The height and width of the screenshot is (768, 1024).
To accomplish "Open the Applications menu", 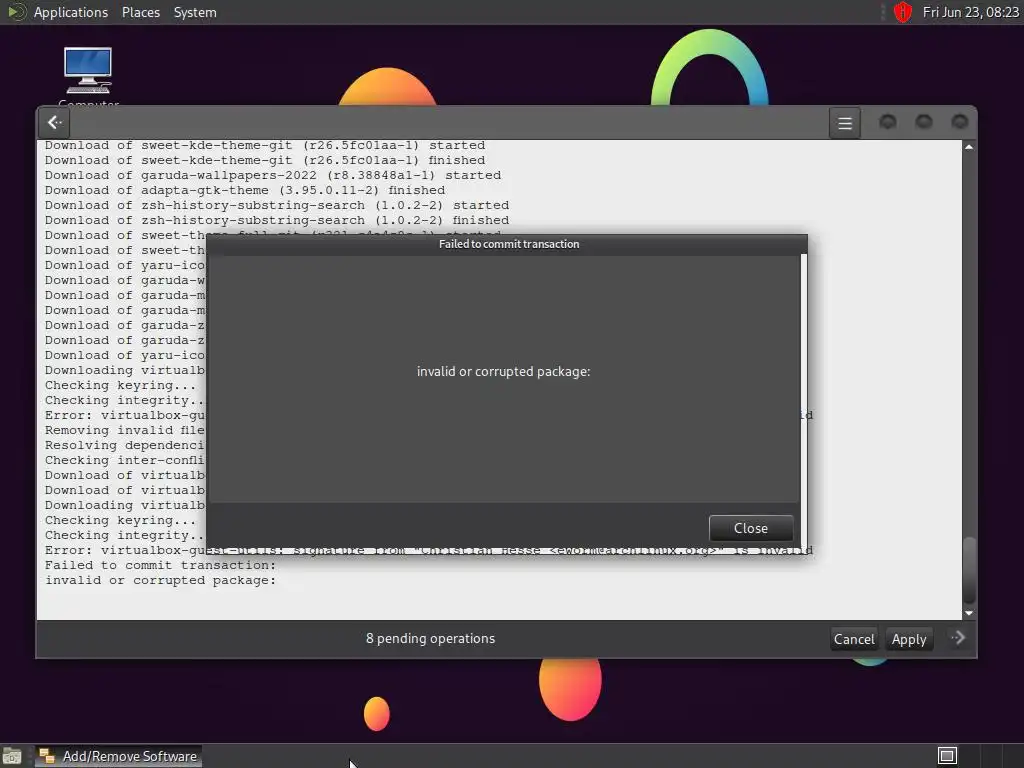I will [71, 12].
